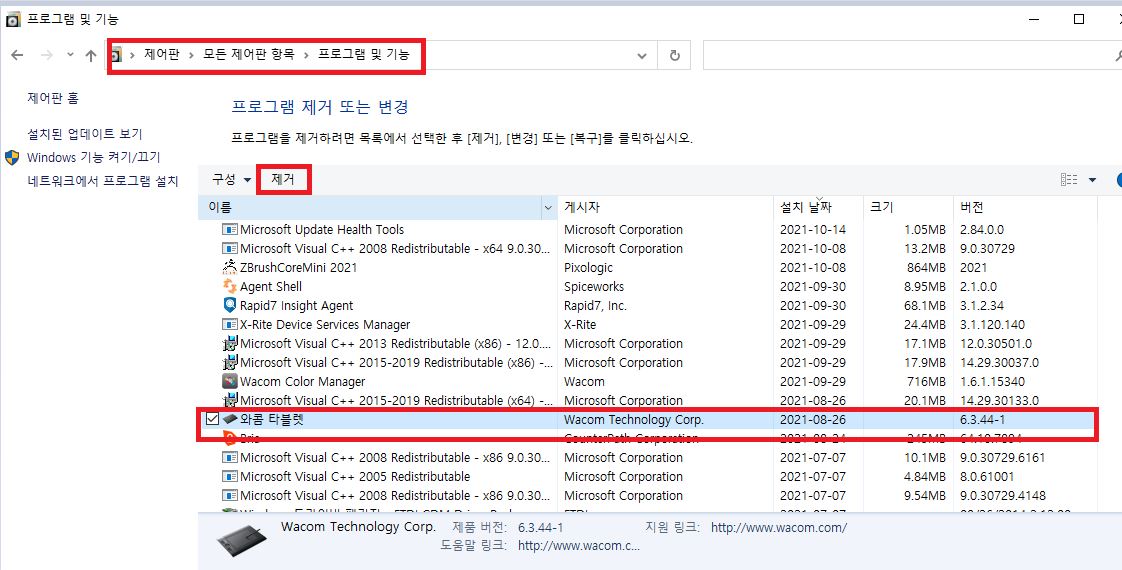Click the X-Rite Device Services Manager icon
Image resolution: width=1122 pixels, height=570 pixels.
230,325
